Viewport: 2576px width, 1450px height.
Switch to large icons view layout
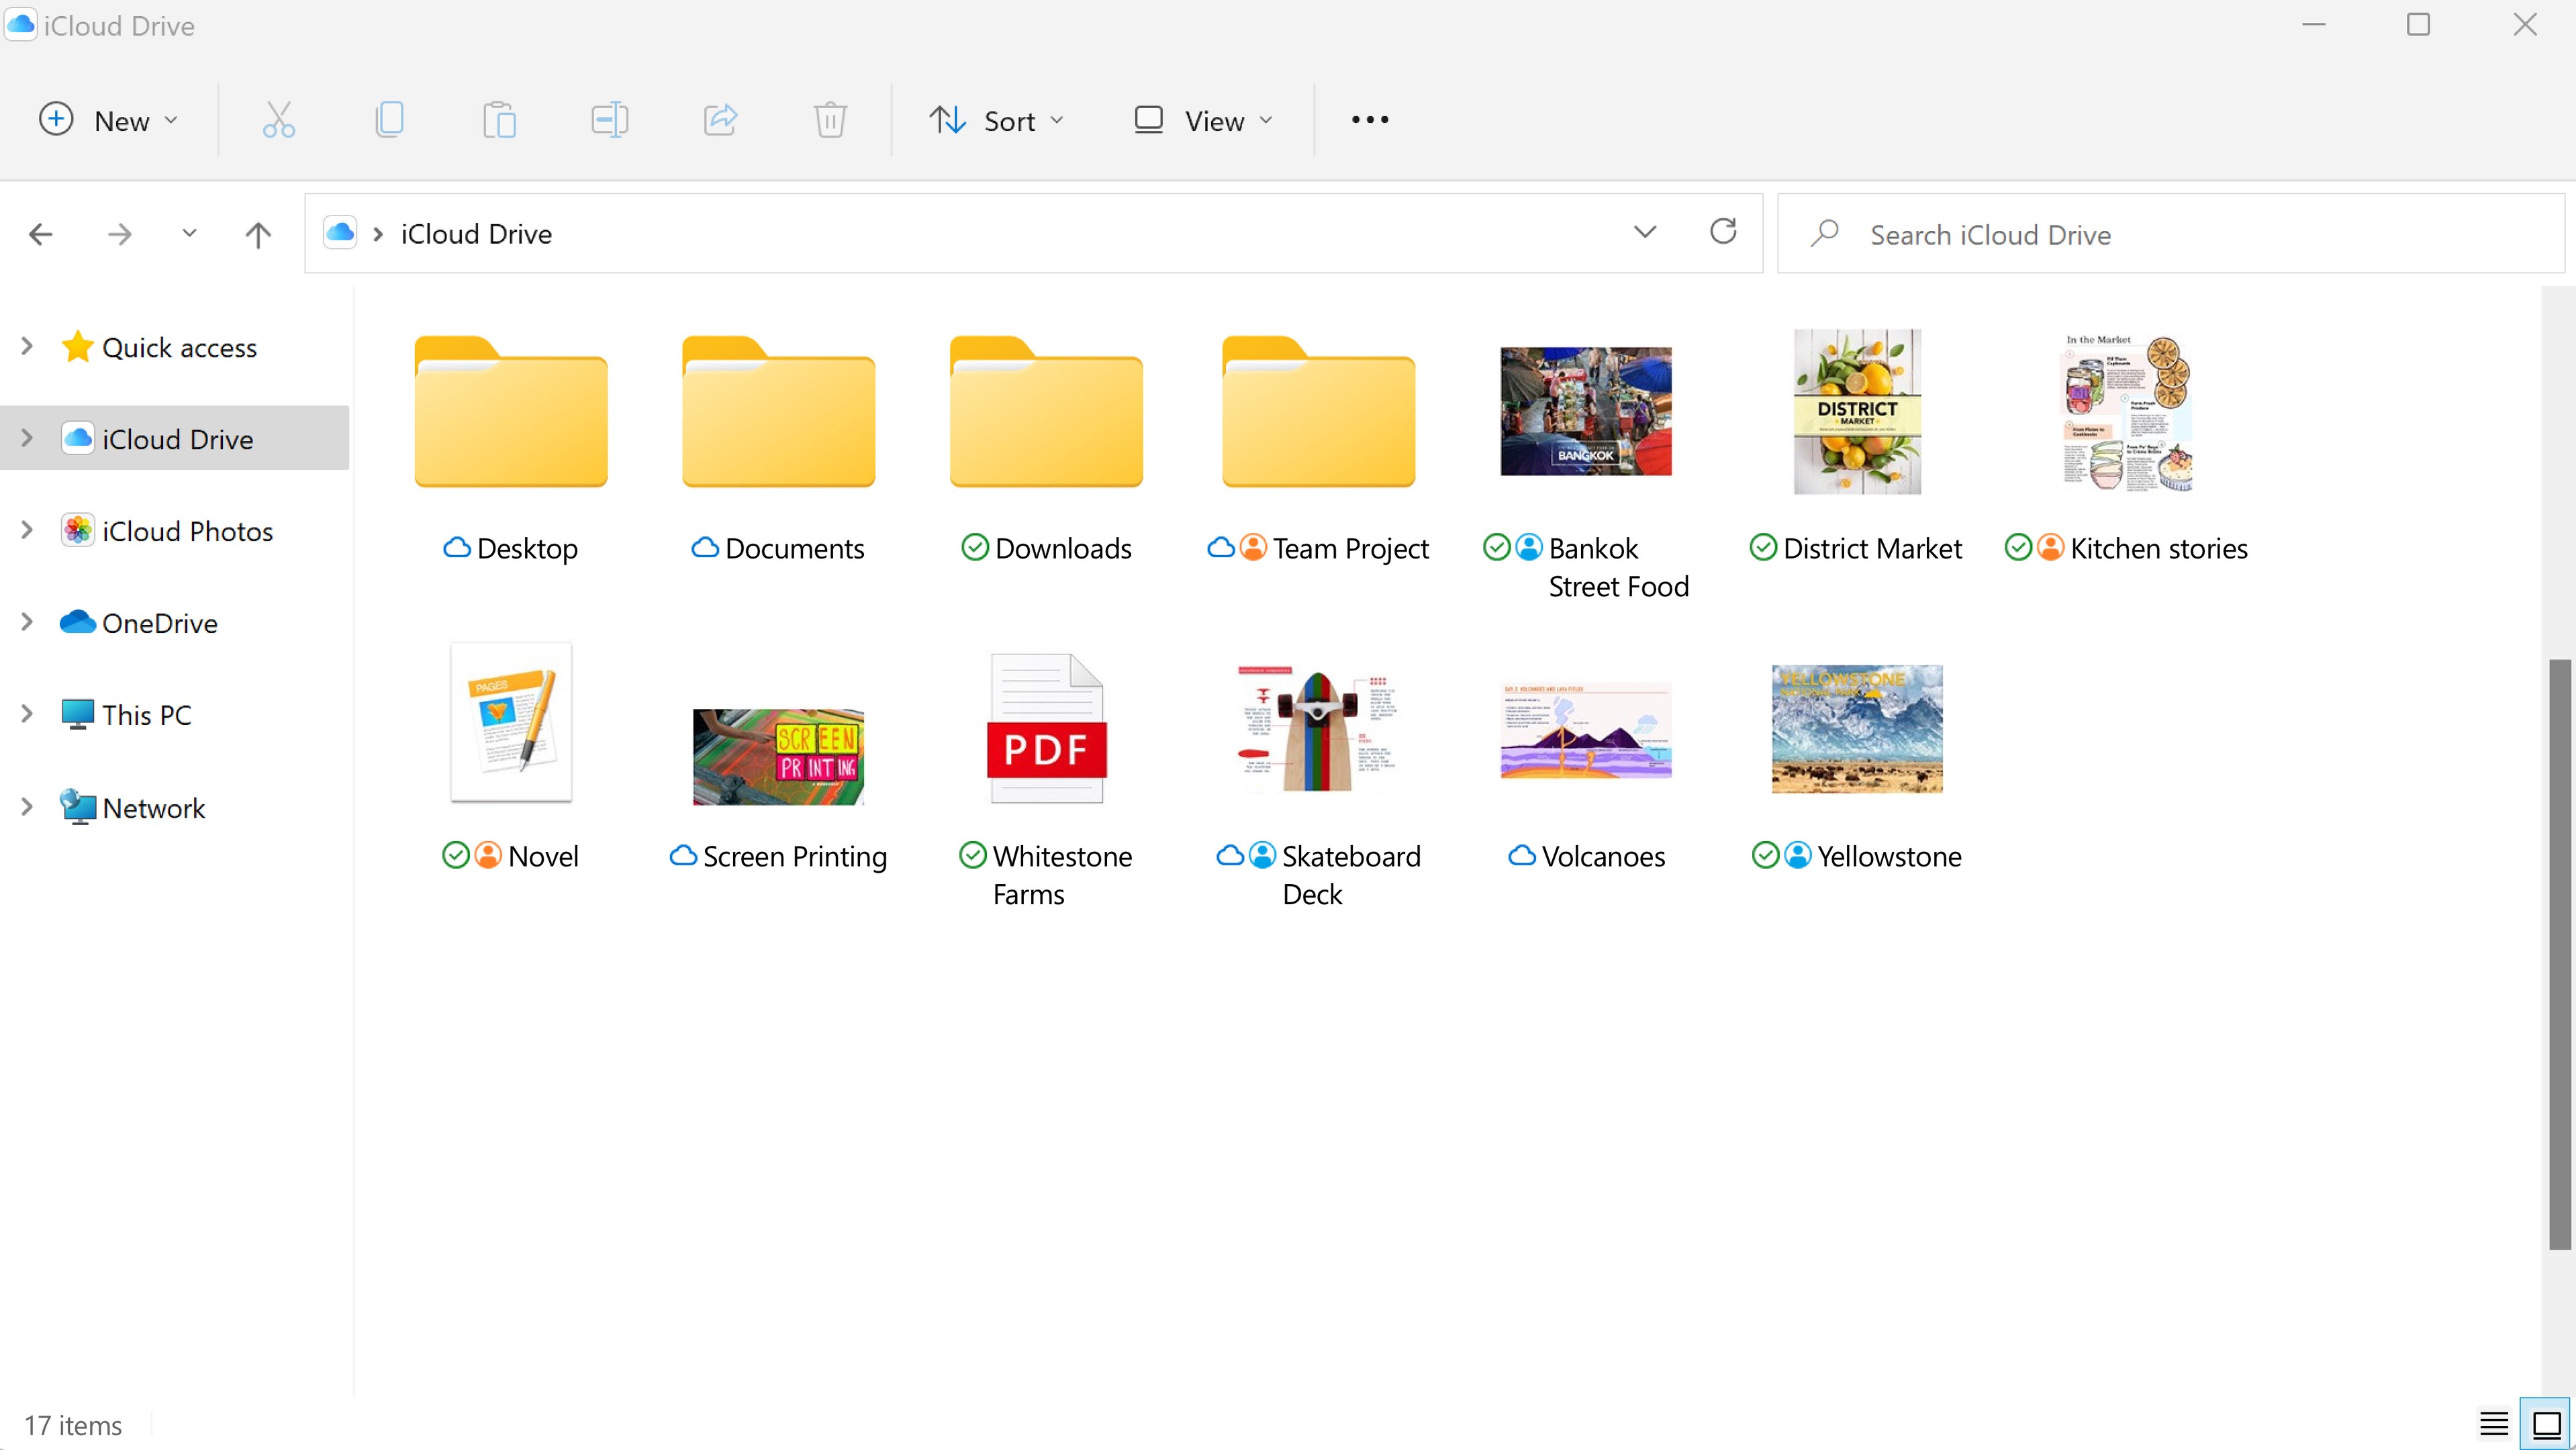[2545, 1423]
